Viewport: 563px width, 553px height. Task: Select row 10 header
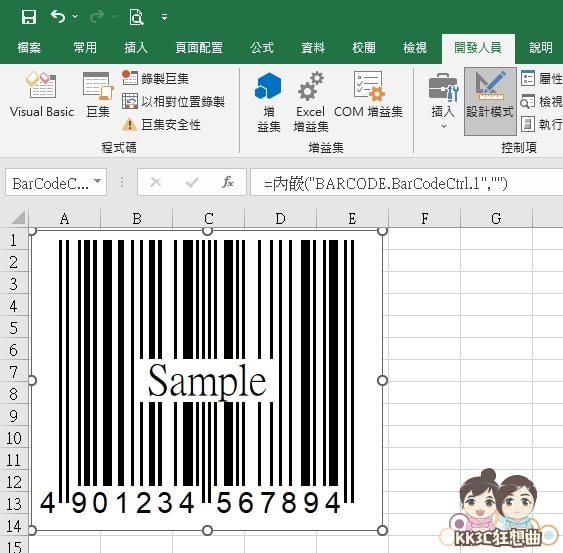tap(14, 437)
